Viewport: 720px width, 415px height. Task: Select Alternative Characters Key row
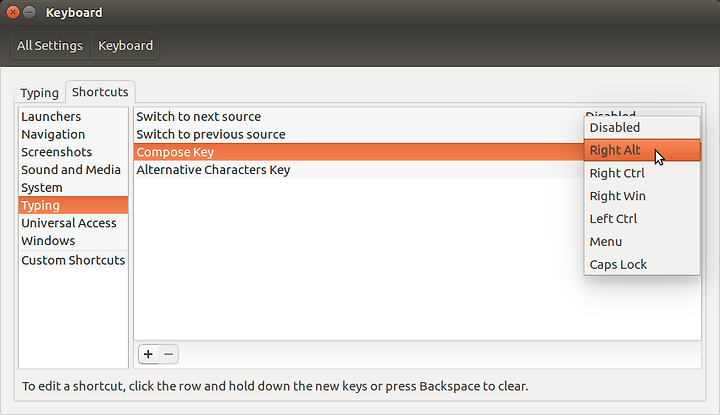click(358, 170)
